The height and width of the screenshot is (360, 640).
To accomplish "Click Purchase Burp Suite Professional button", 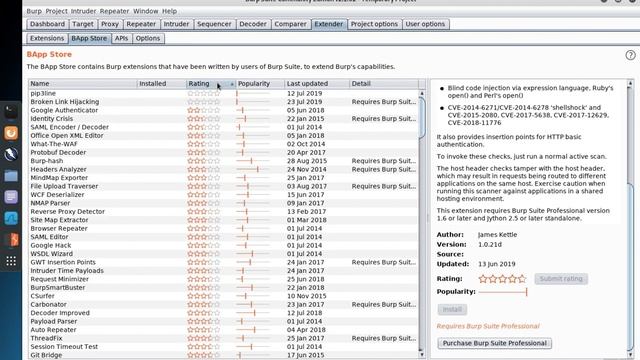I will tap(495, 343).
